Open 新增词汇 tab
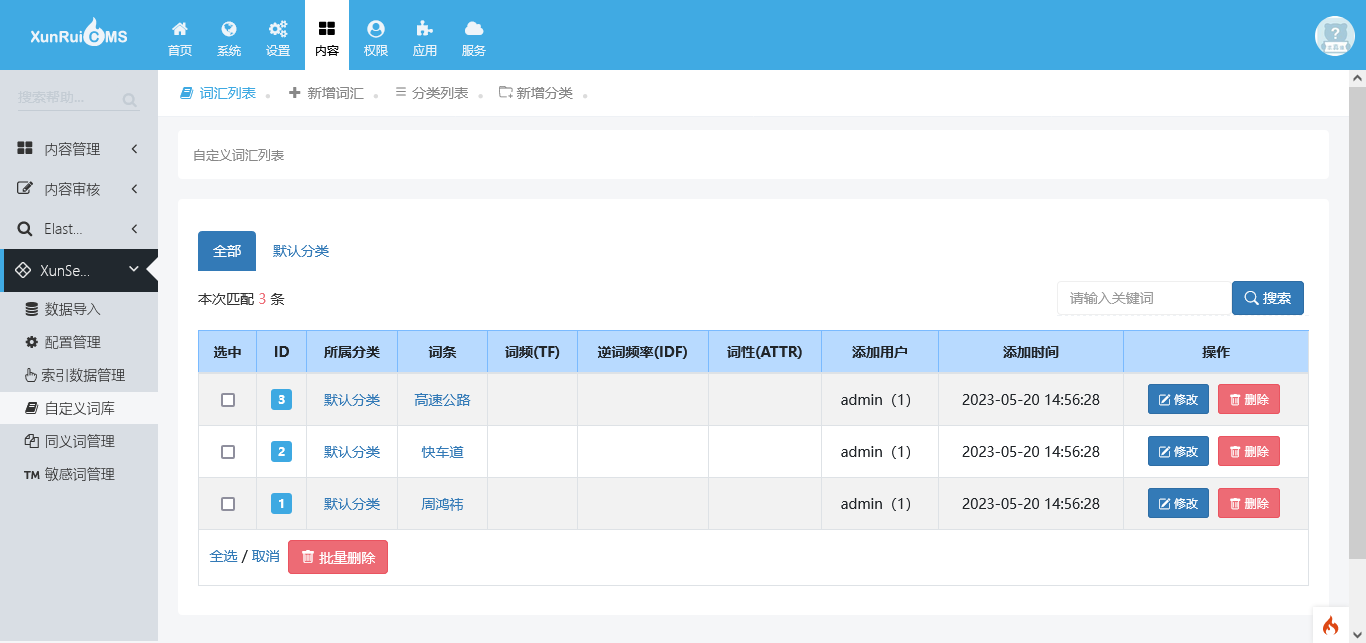This screenshot has height=643, width=1366. (326, 93)
